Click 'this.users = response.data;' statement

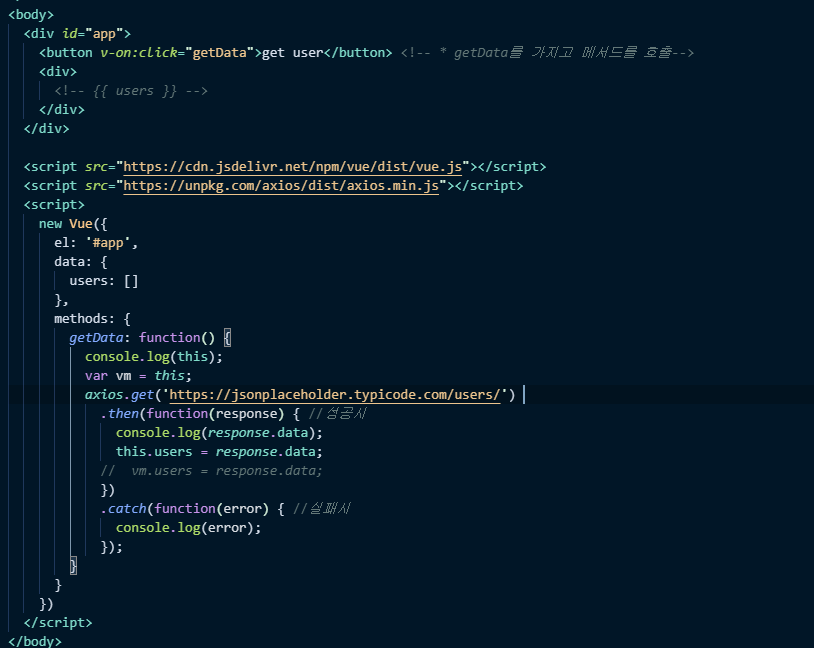coord(219,452)
